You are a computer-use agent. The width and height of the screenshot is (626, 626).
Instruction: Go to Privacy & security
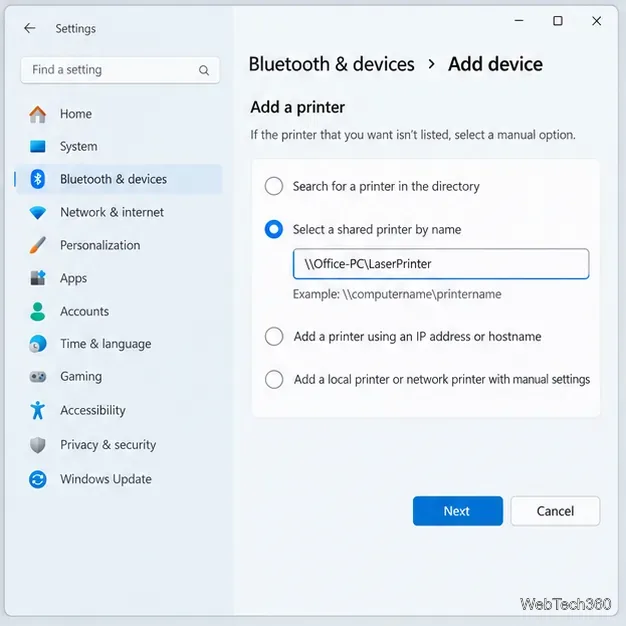point(108,445)
